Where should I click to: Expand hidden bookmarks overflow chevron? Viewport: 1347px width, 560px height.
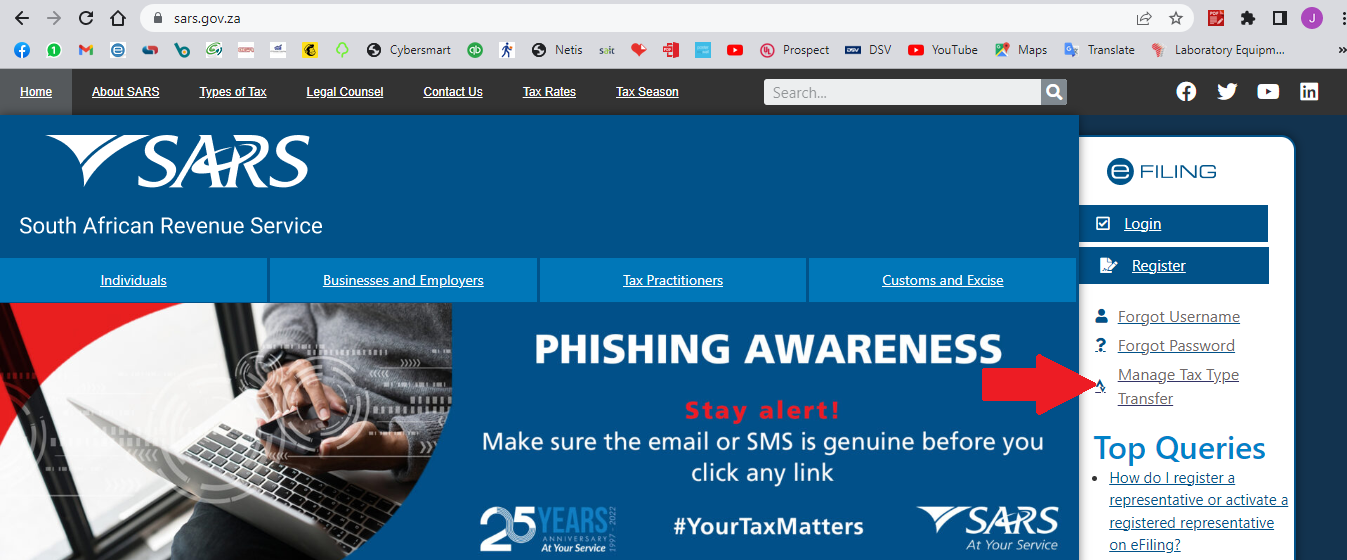pyautogui.click(x=1340, y=49)
